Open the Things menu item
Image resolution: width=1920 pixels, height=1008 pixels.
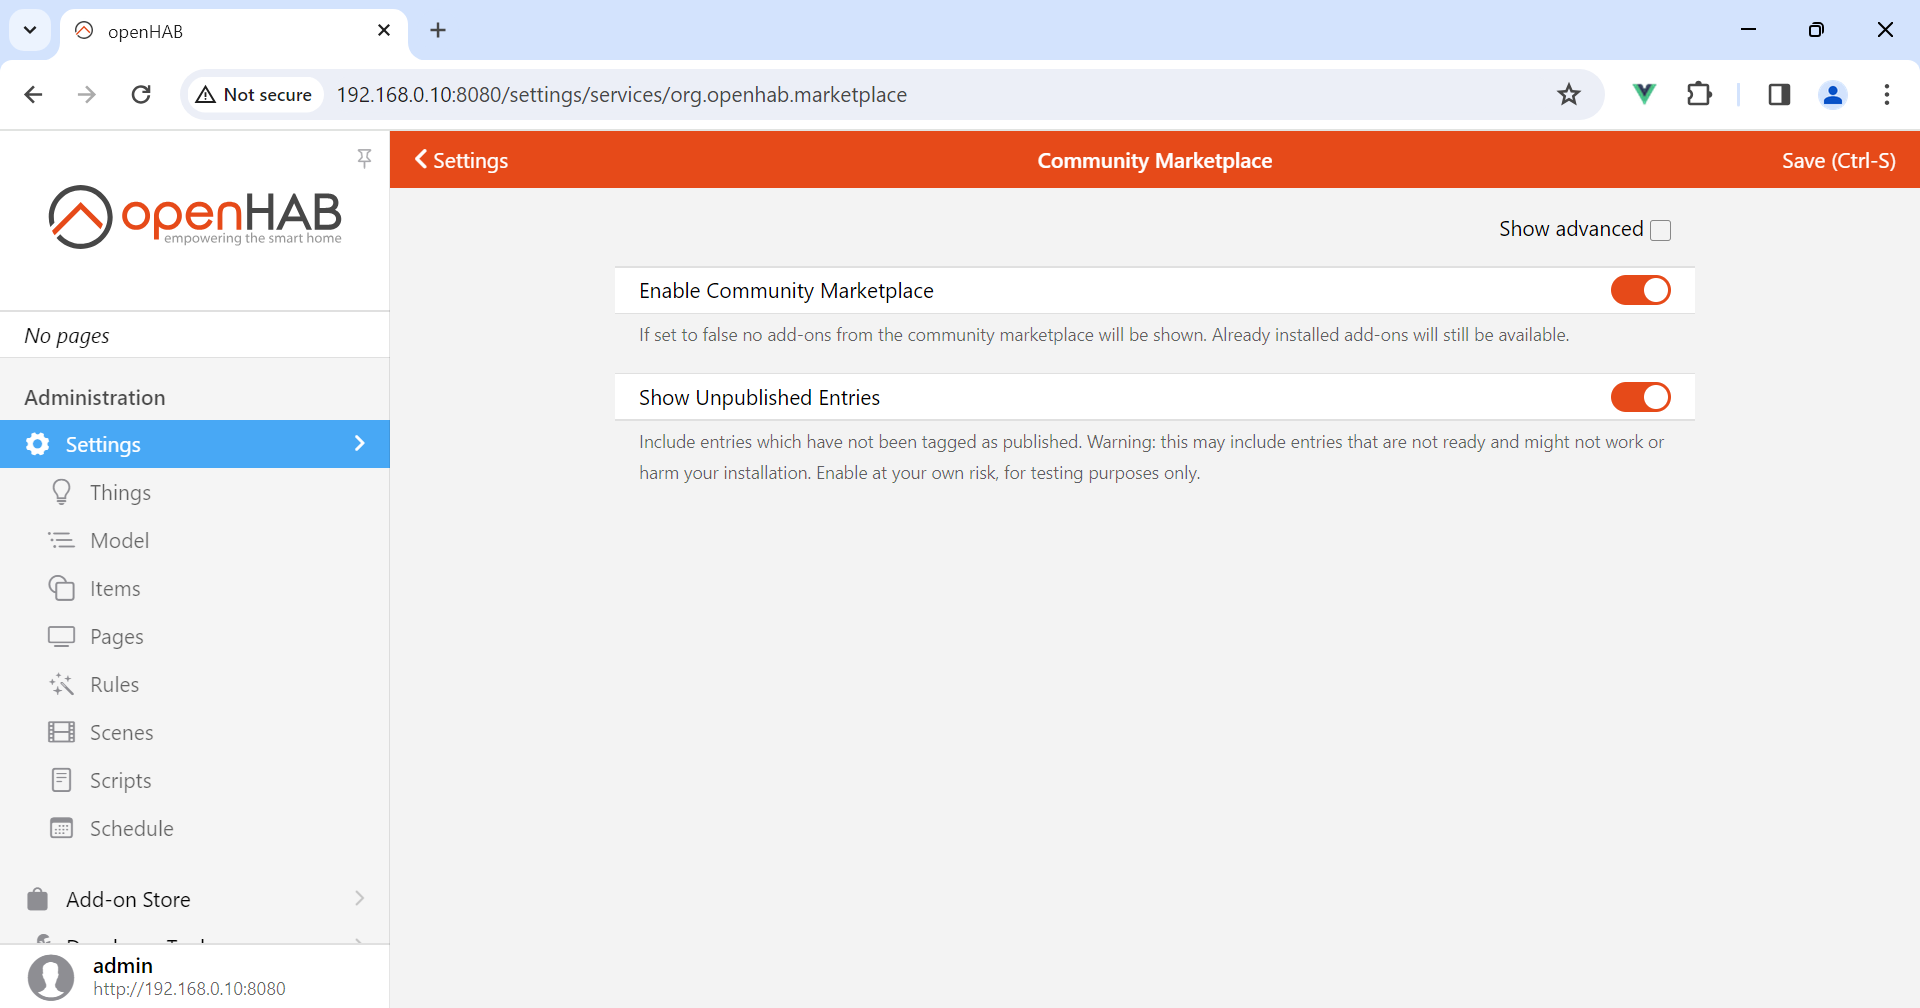[195, 492]
